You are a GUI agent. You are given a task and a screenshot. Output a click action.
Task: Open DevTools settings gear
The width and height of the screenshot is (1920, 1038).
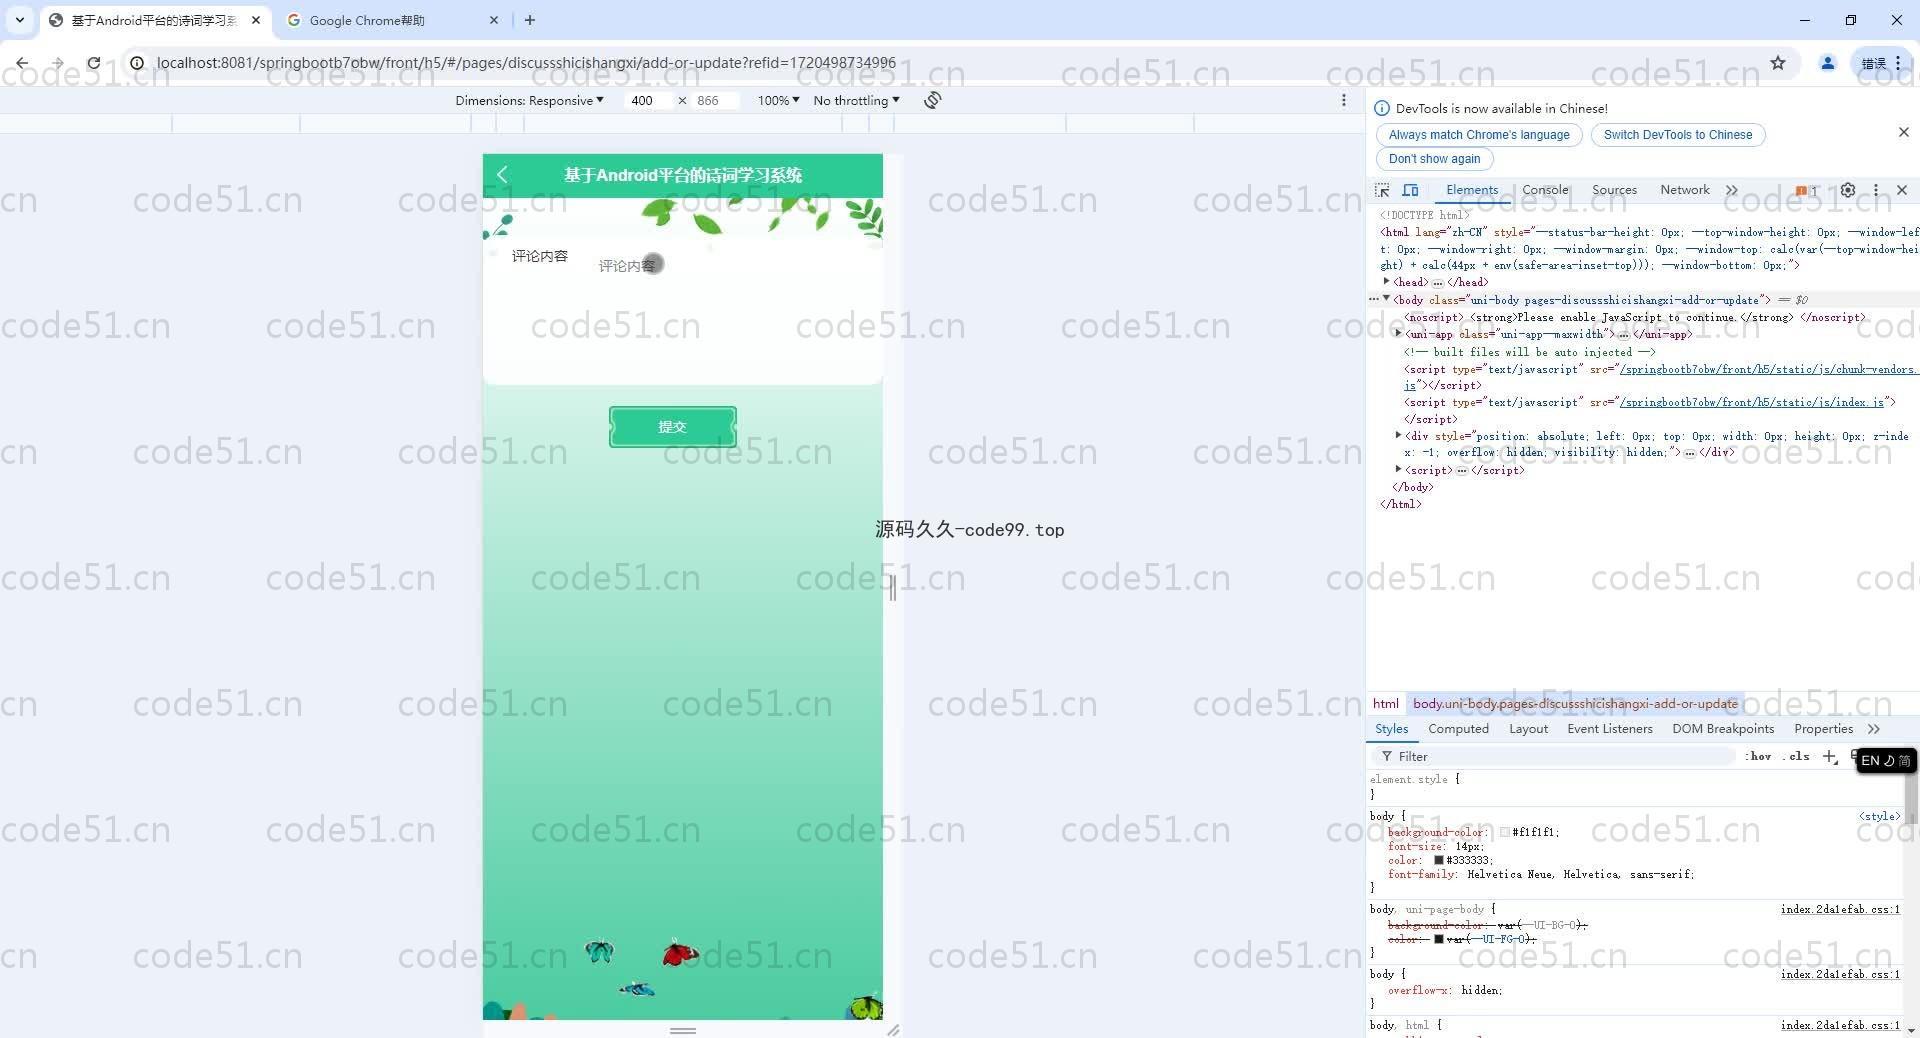point(1848,190)
